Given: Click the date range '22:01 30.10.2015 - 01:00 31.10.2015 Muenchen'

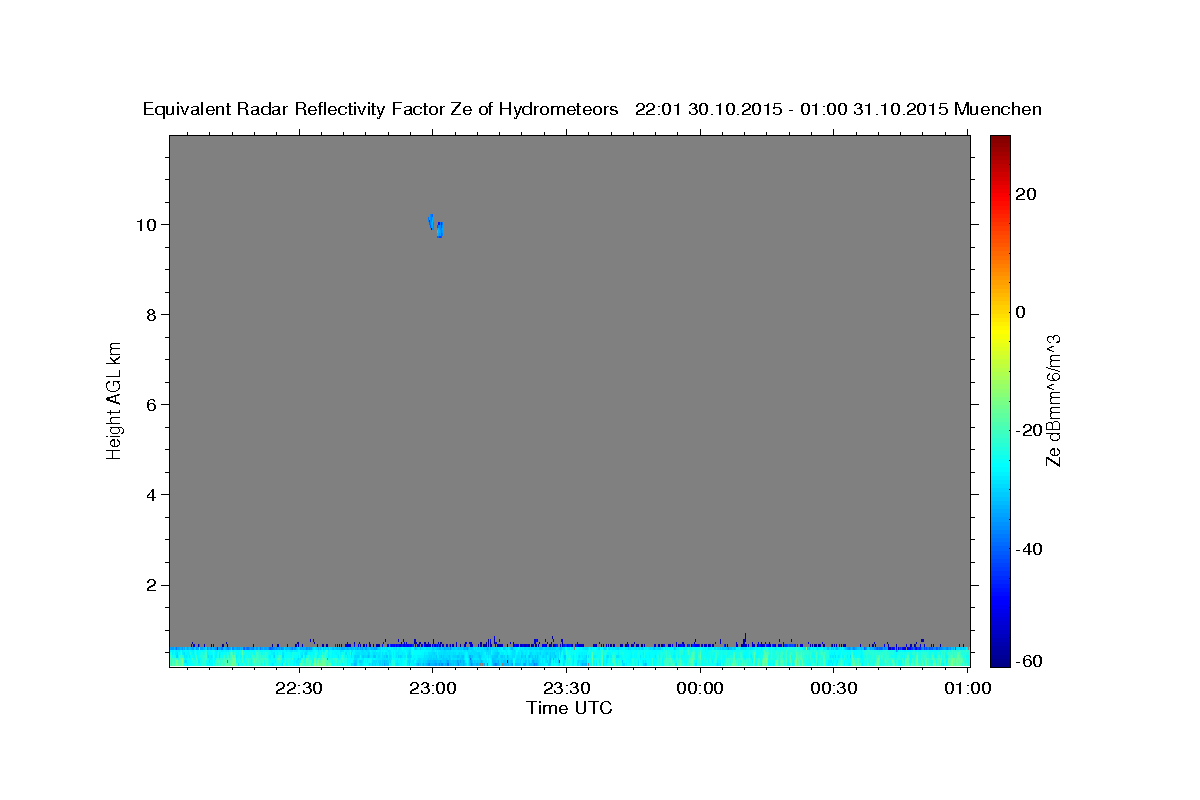Looking at the screenshot, I should click(x=838, y=110).
